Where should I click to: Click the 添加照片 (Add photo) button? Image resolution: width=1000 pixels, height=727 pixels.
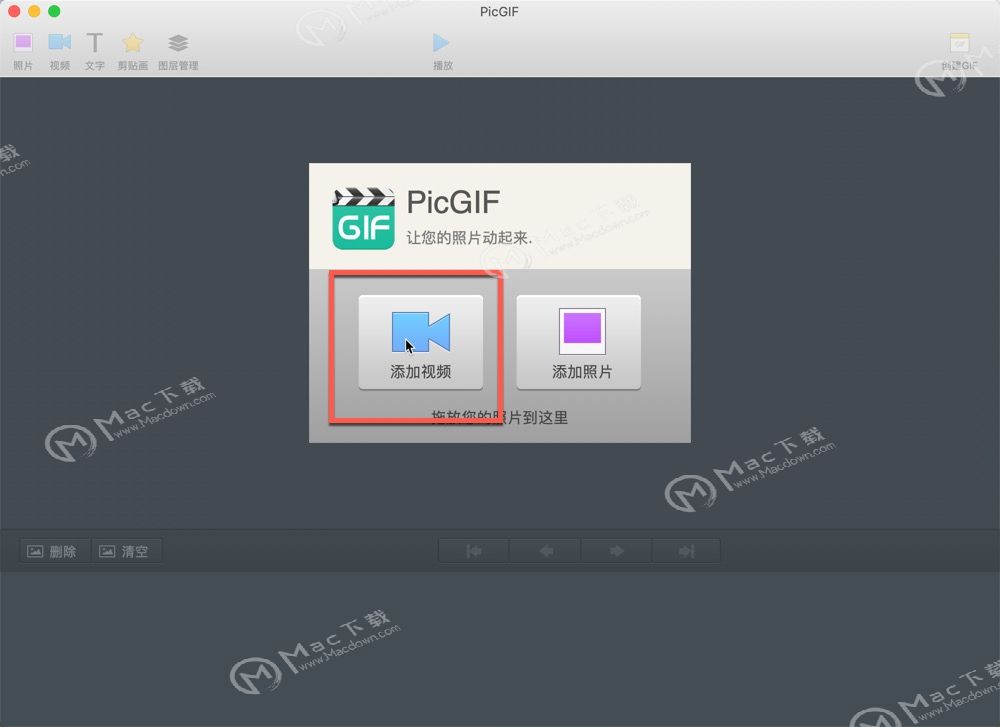[578, 342]
